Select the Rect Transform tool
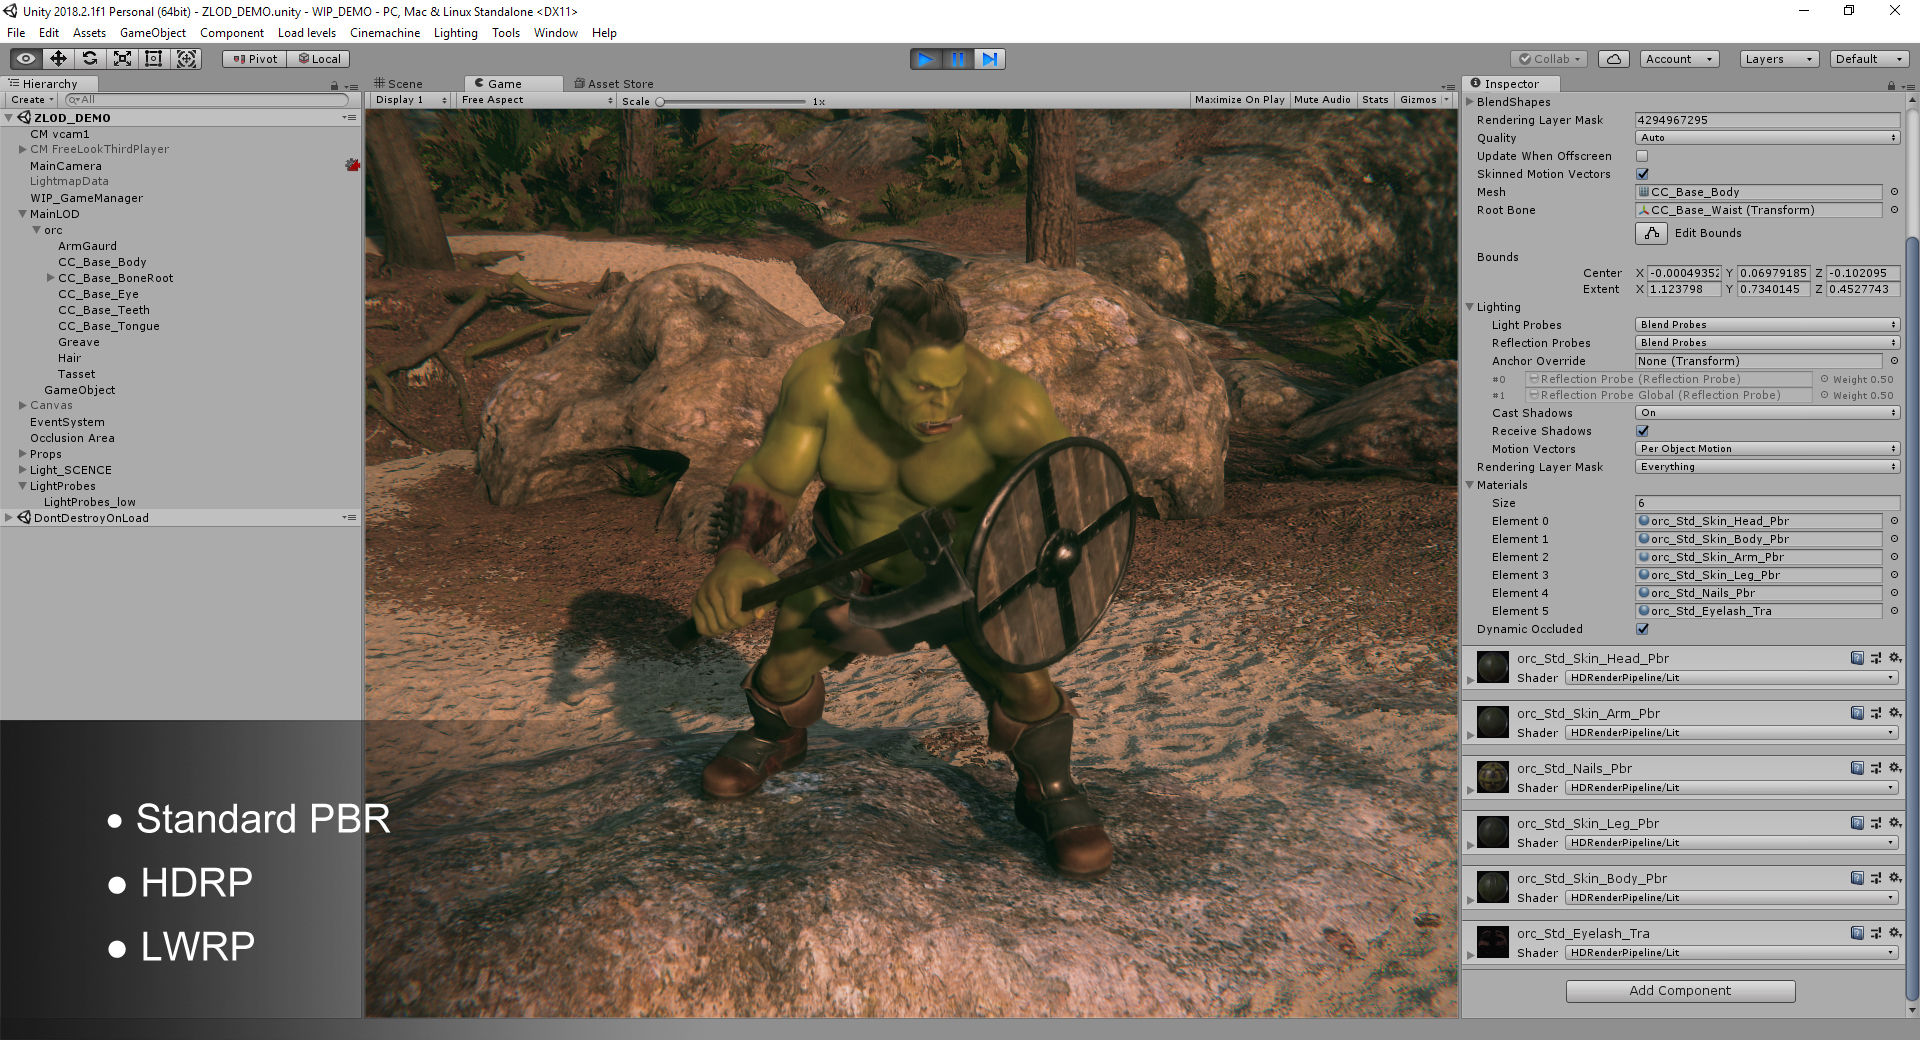This screenshot has height=1040, width=1920. pyautogui.click(x=154, y=59)
